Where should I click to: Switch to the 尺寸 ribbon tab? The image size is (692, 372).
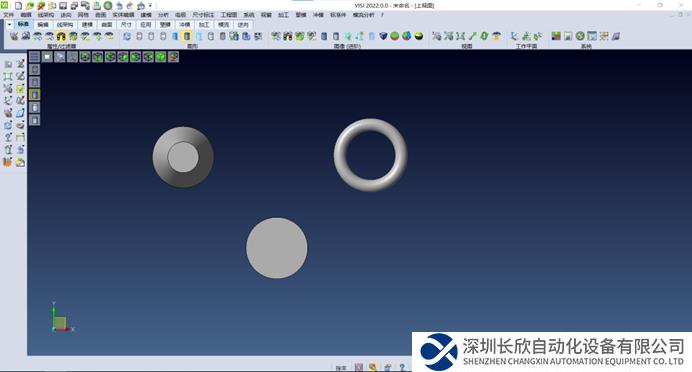point(126,25)
